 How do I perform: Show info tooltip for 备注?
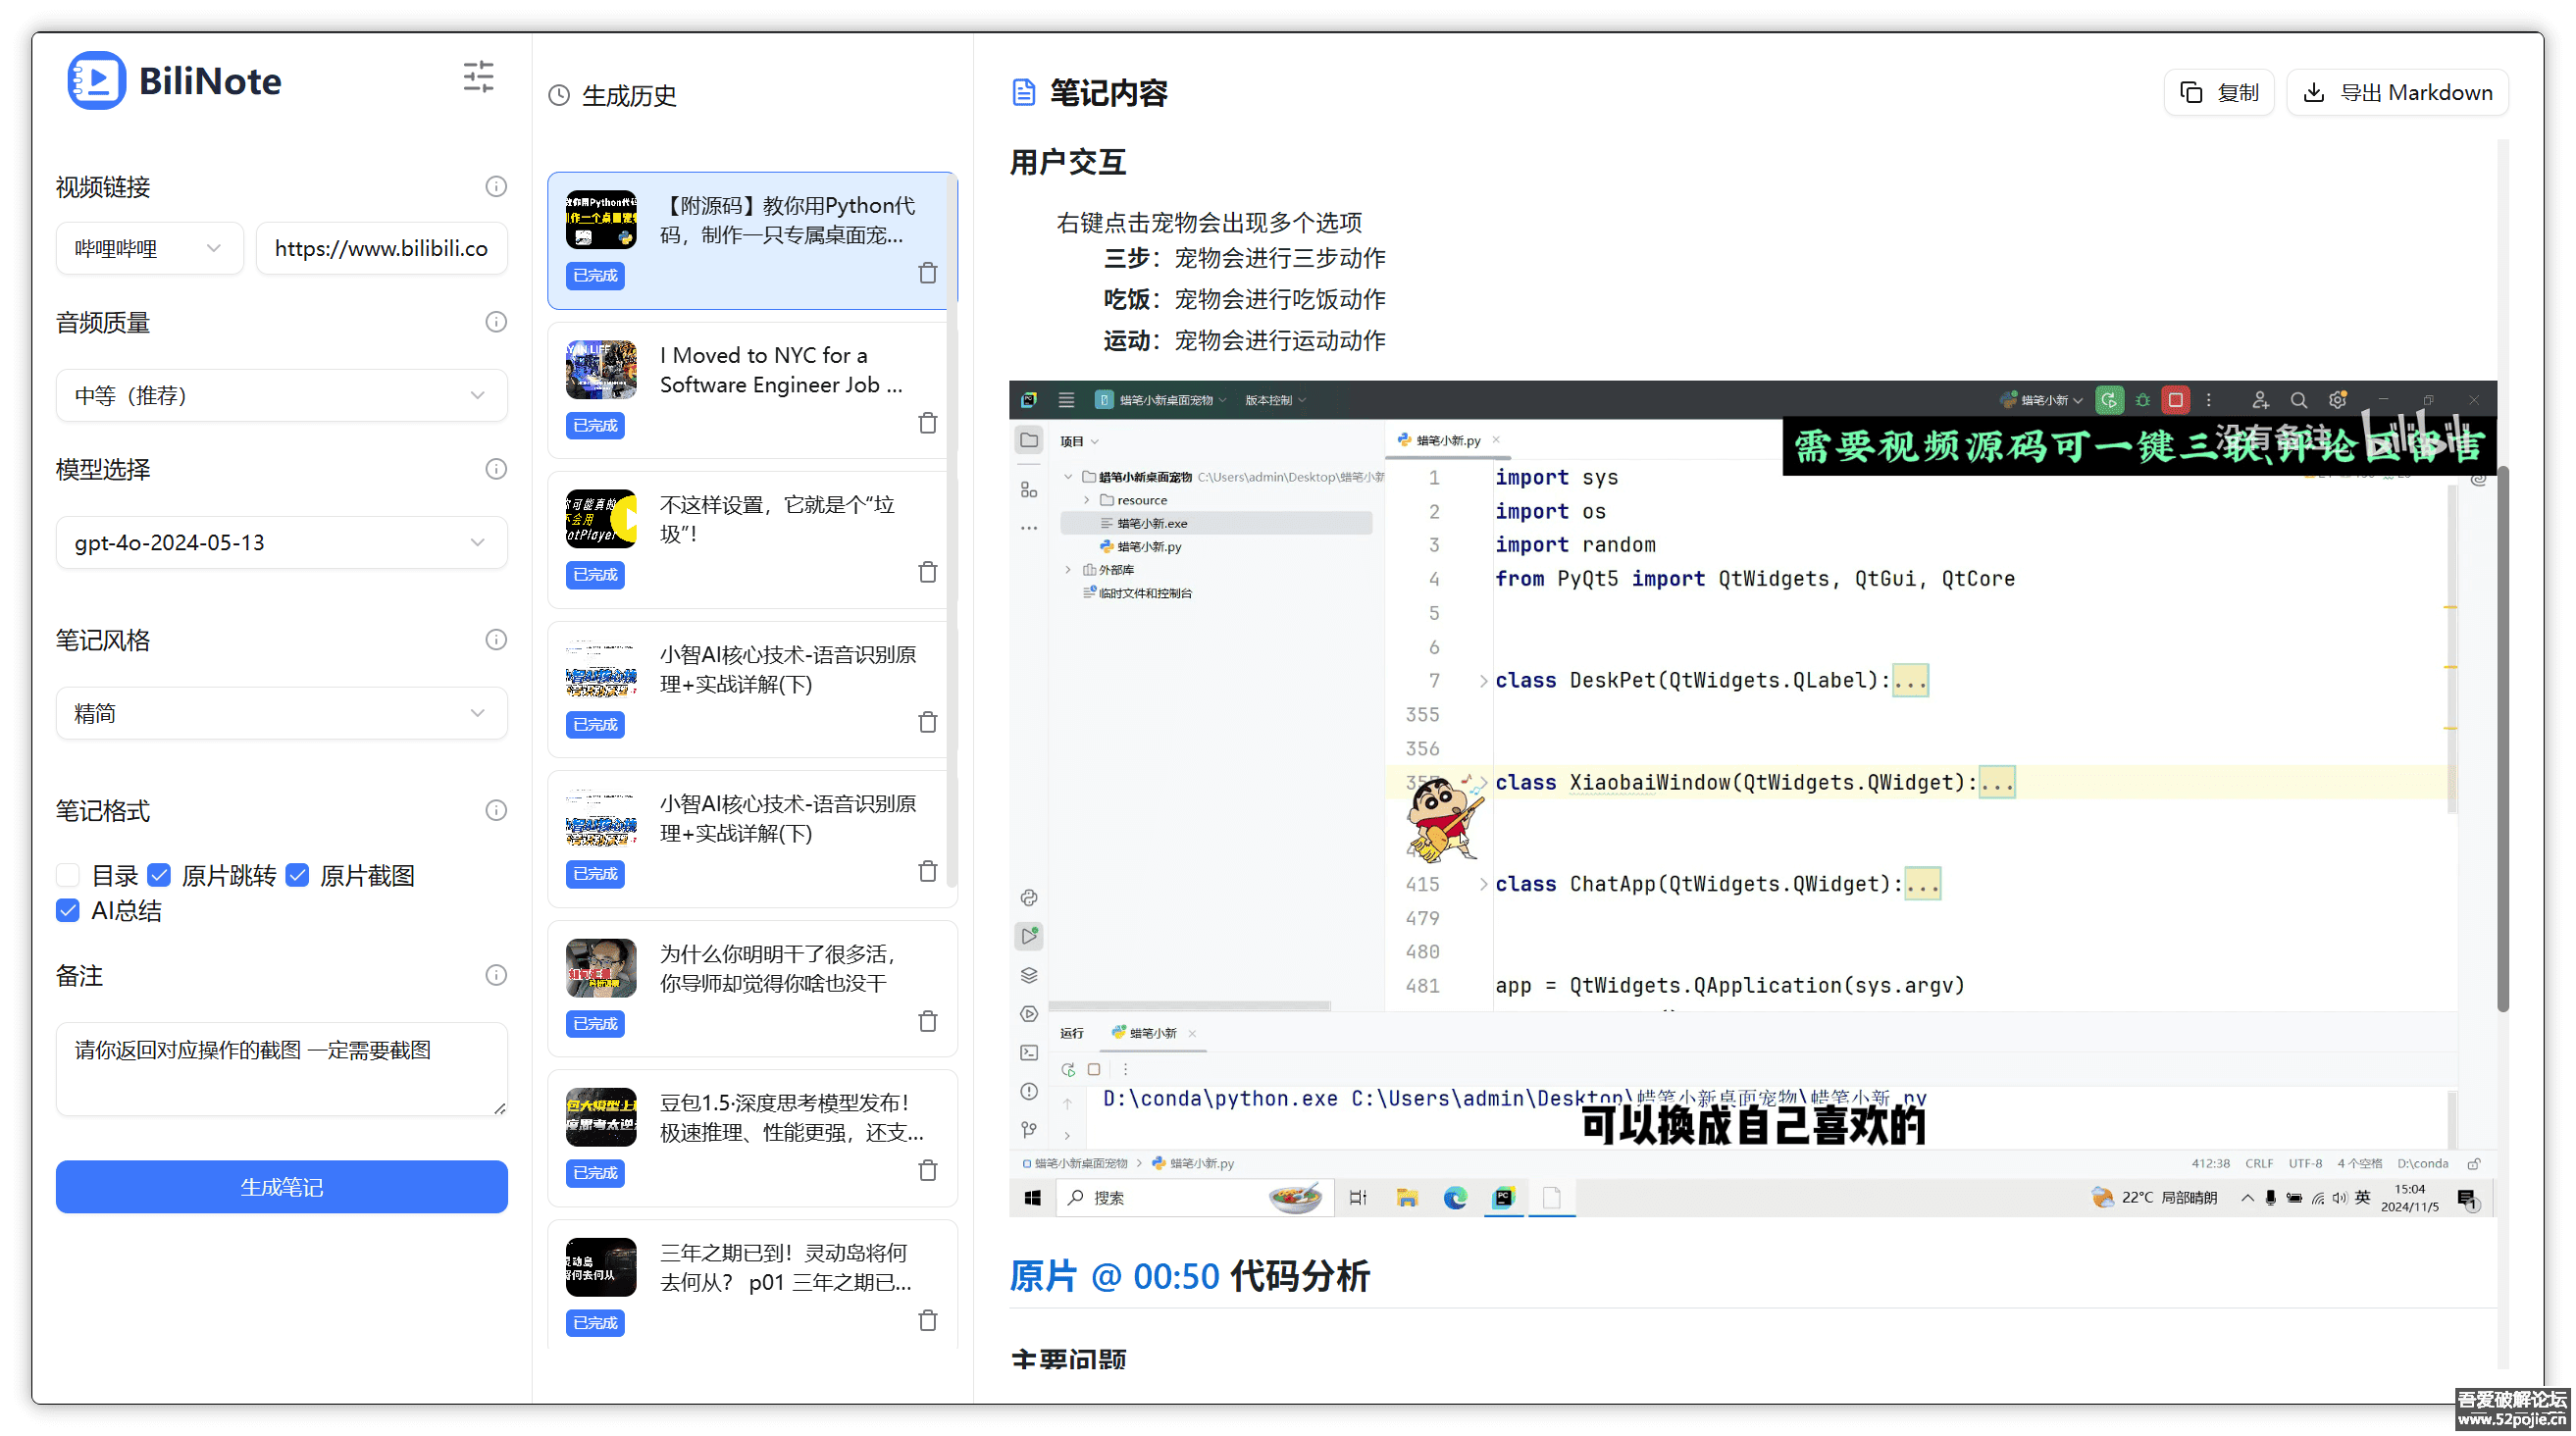tap(496, 975)
